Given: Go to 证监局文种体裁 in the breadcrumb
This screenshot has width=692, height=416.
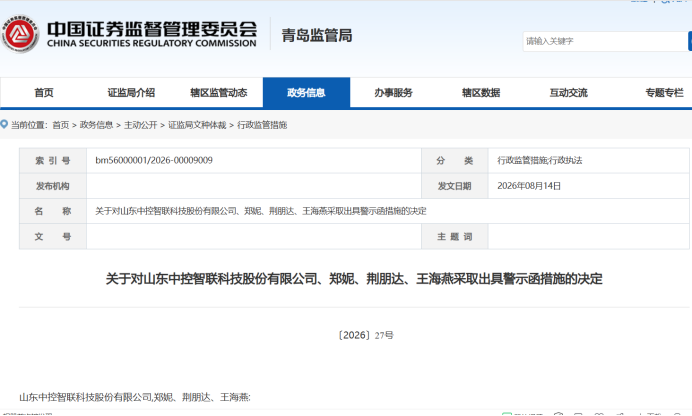Looking at the screenshot, I should click(197, 125).
